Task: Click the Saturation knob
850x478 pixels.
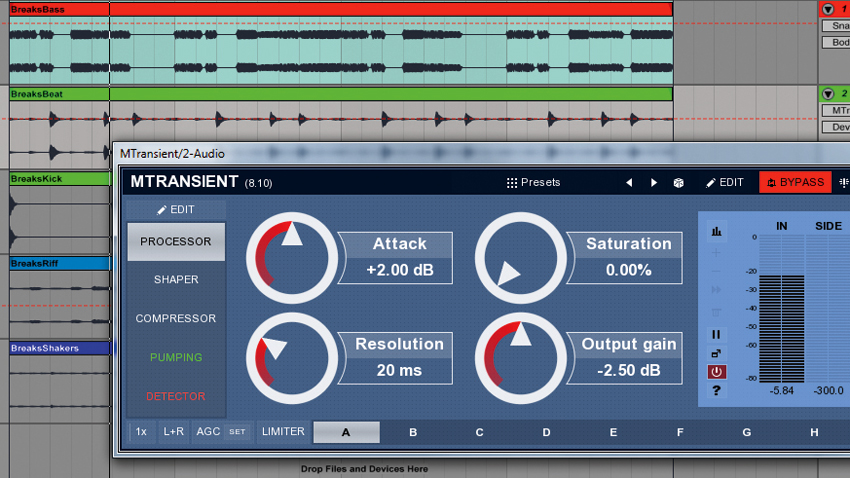Action: tap(520, 258)
